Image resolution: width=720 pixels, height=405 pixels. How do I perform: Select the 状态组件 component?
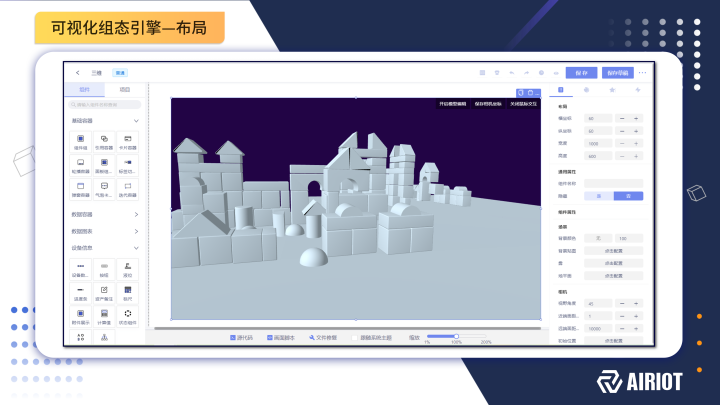point(128,317)
